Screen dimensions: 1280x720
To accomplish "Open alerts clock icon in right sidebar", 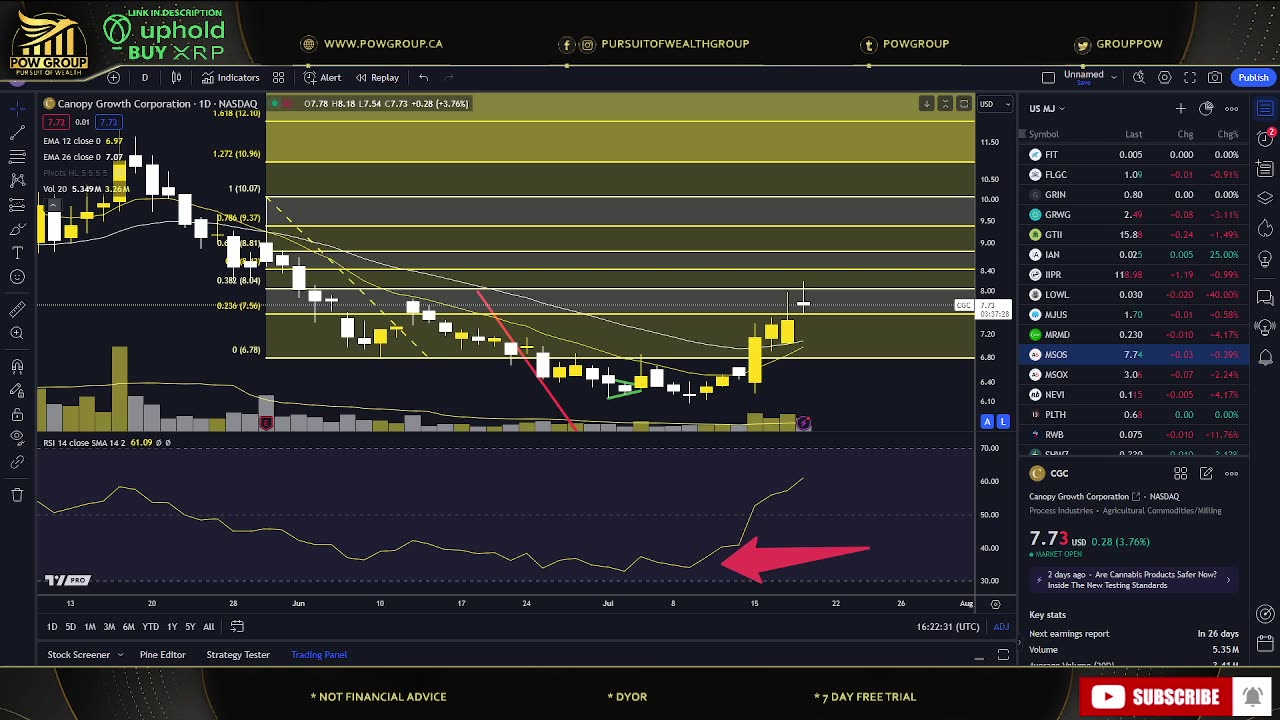I will point(1265,138).
